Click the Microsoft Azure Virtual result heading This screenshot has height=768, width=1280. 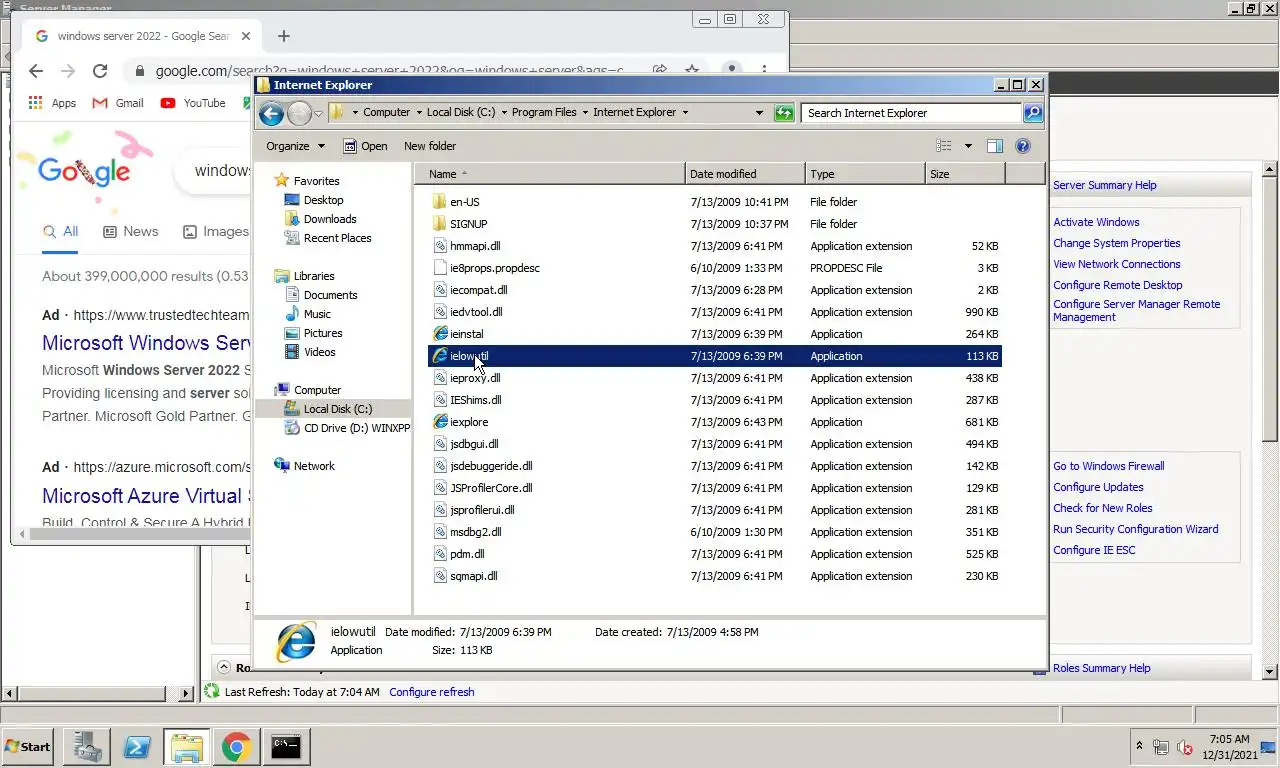click(x=146, y=496)
